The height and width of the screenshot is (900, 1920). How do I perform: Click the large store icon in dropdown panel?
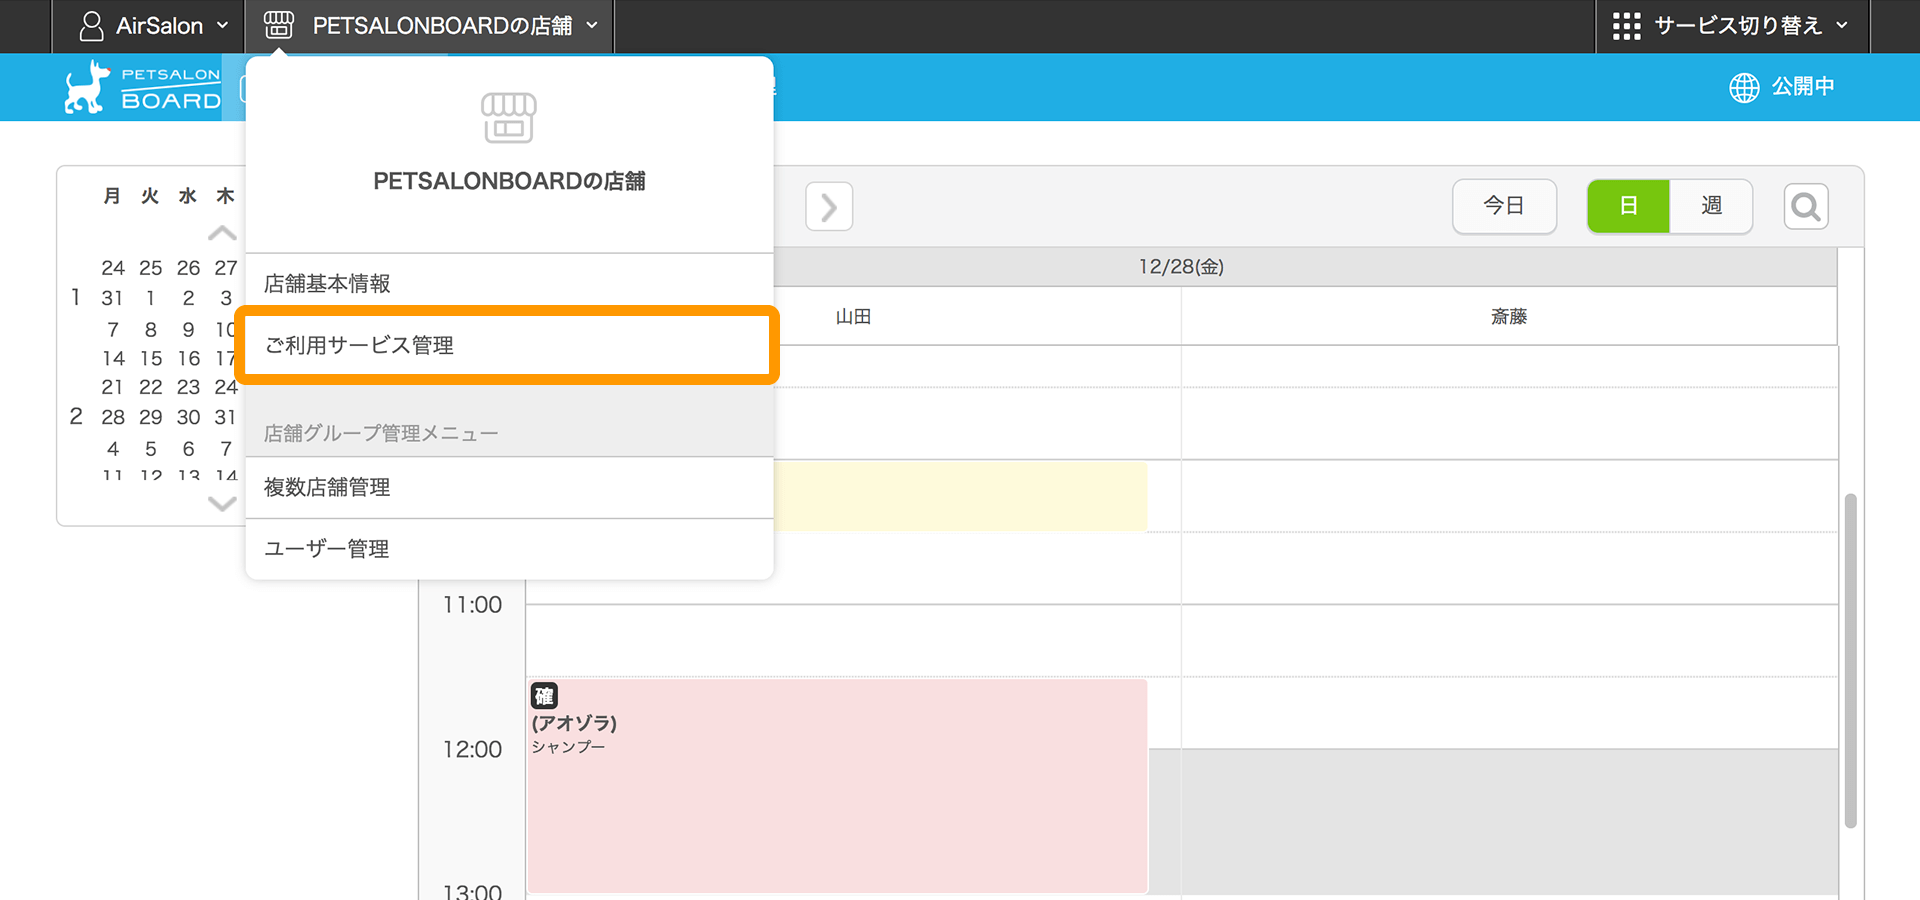point(509,118)
